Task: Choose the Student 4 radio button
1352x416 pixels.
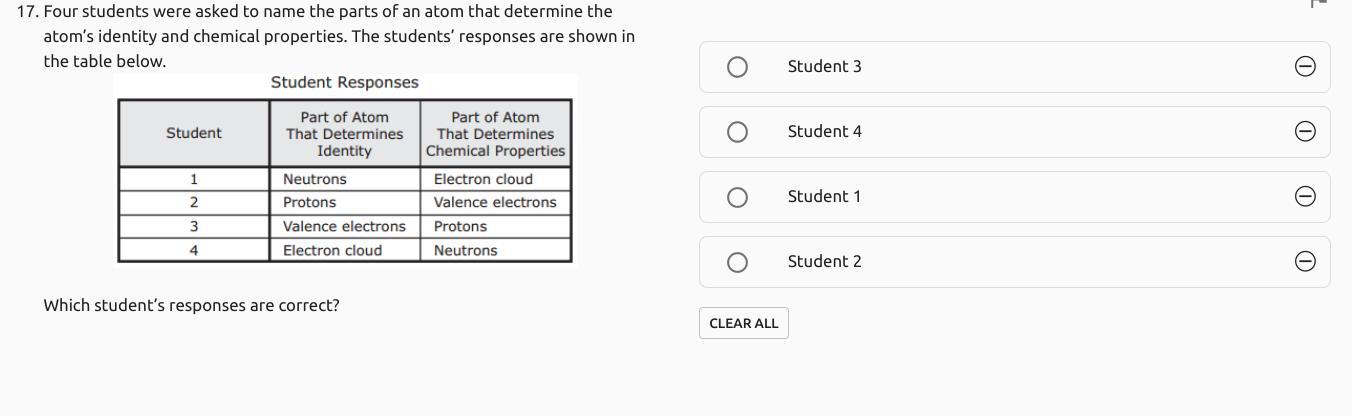Action: 737,132
